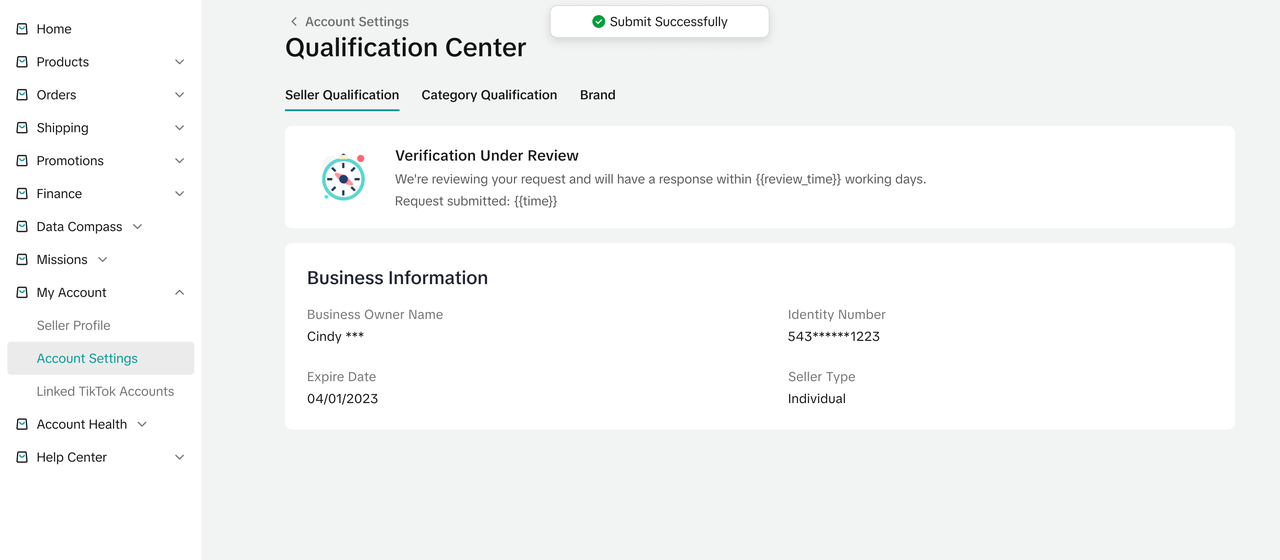Expand the Data Compass section chevron
1280x560 pixels.
click(138, 227)
